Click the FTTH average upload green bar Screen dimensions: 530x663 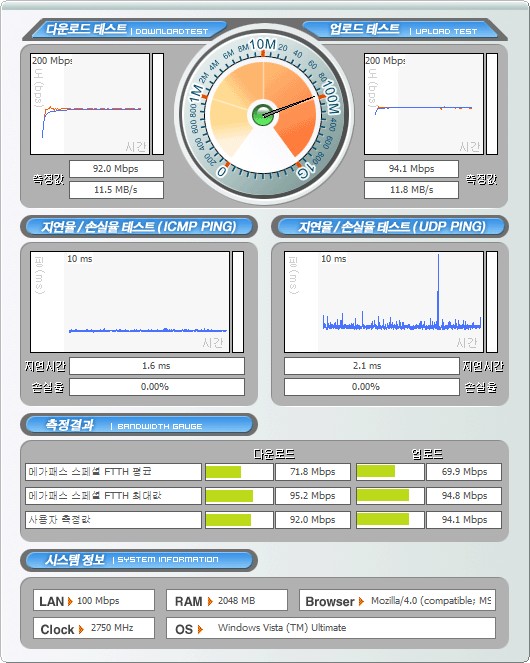tap(376, 471)
